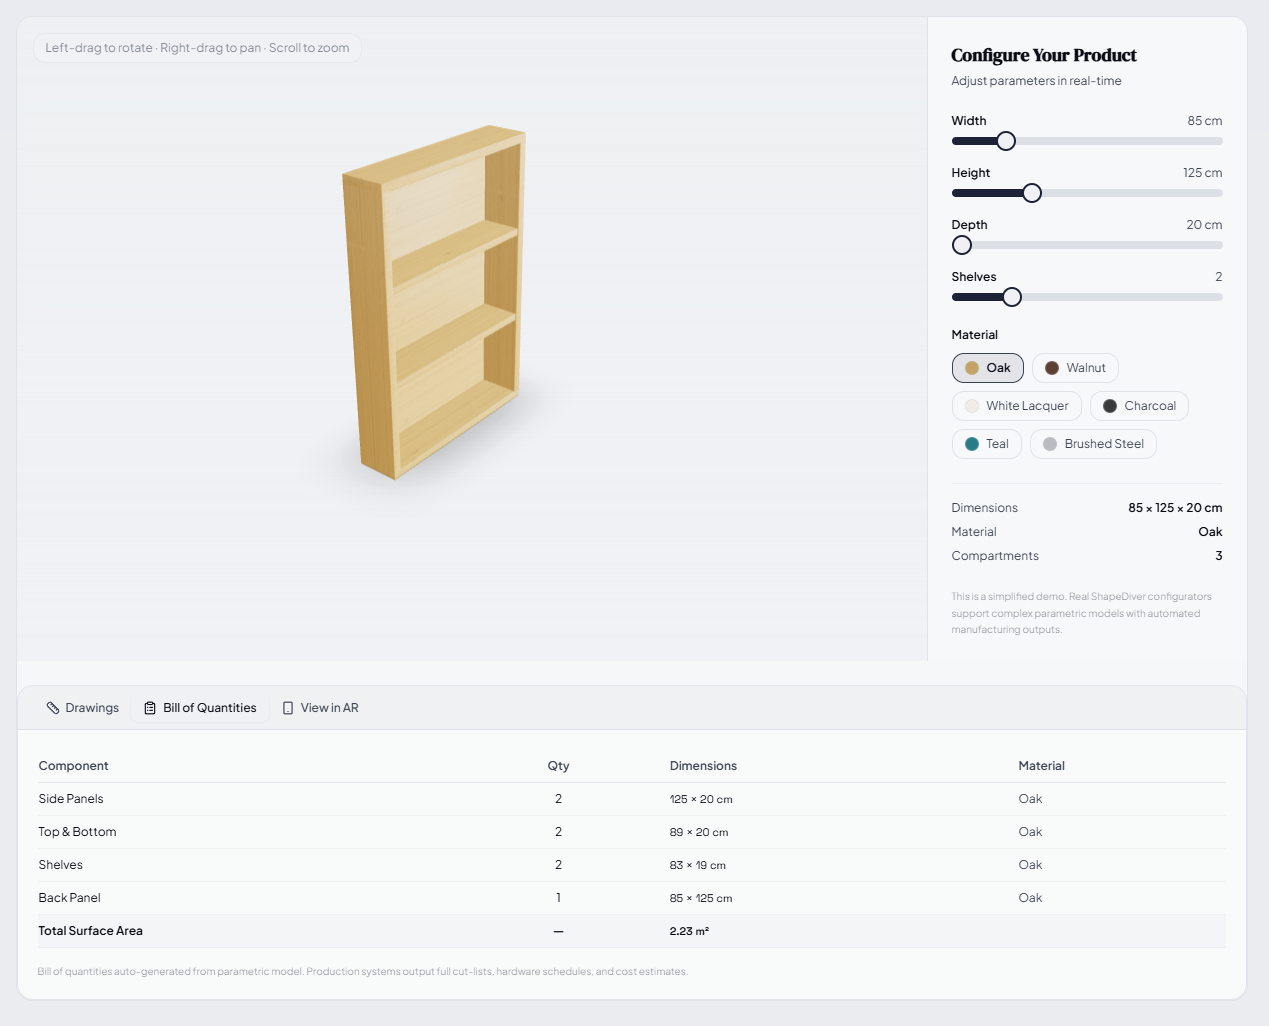1269x1026 pixels.
Task: Open the View in AR tab
Action: [320, 707]
